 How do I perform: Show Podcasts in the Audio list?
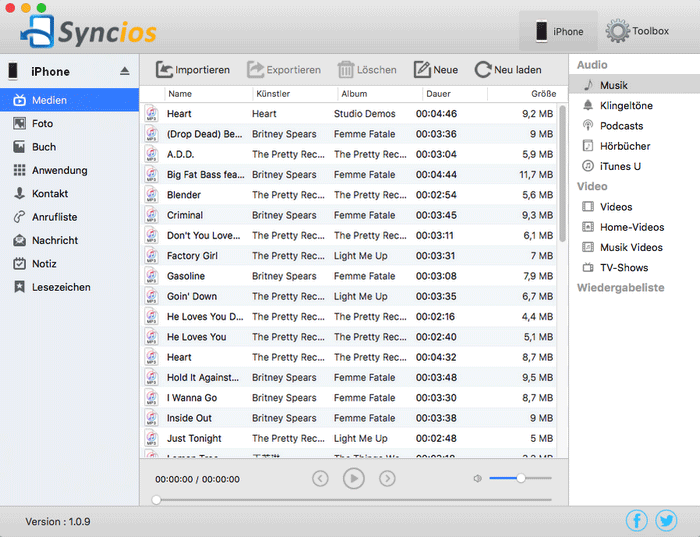[x=621, y=126]
